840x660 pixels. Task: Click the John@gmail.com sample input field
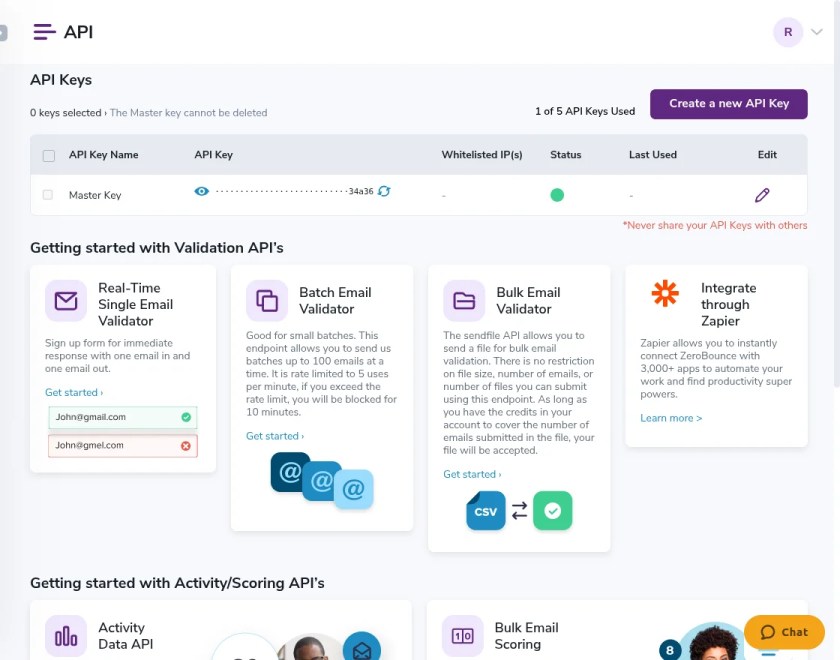[123, 417]
